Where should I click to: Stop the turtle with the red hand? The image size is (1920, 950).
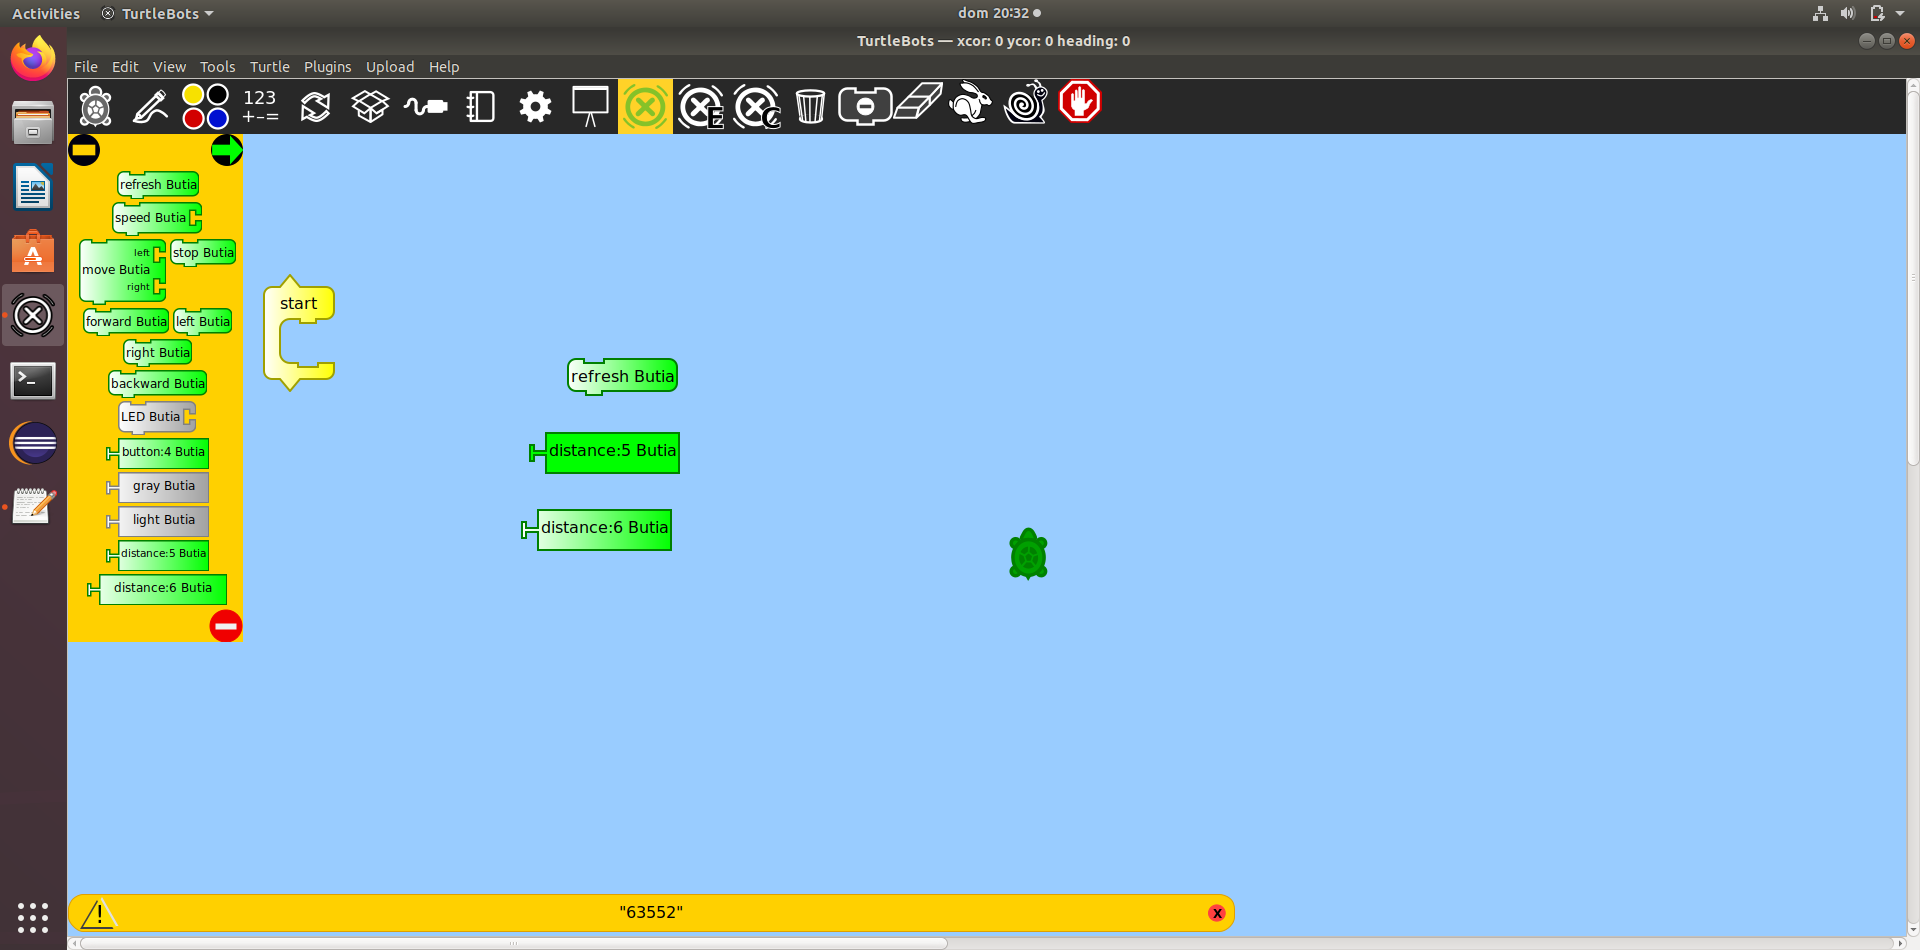(1080, 102)
